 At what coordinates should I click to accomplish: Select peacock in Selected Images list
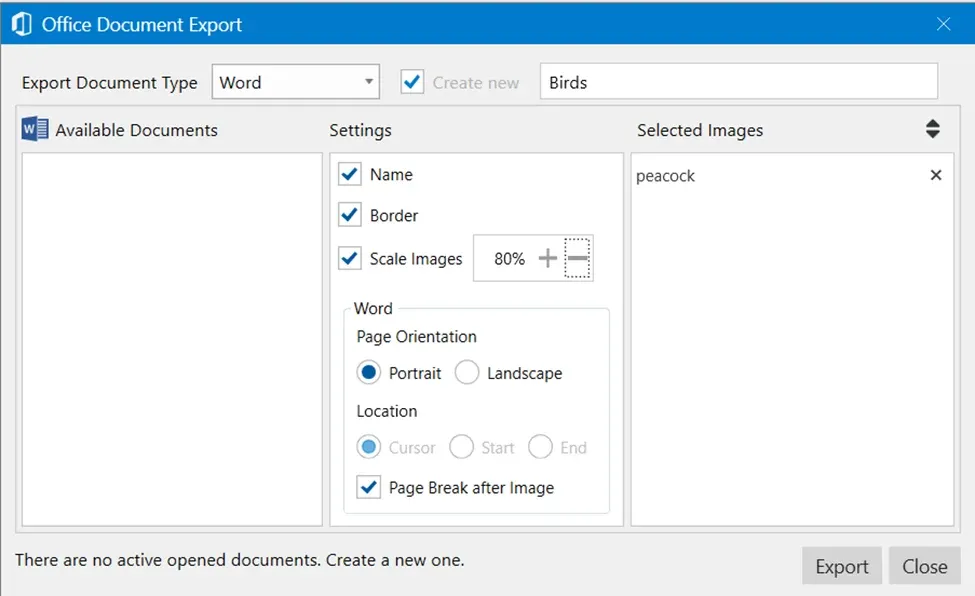coord(665,176)
